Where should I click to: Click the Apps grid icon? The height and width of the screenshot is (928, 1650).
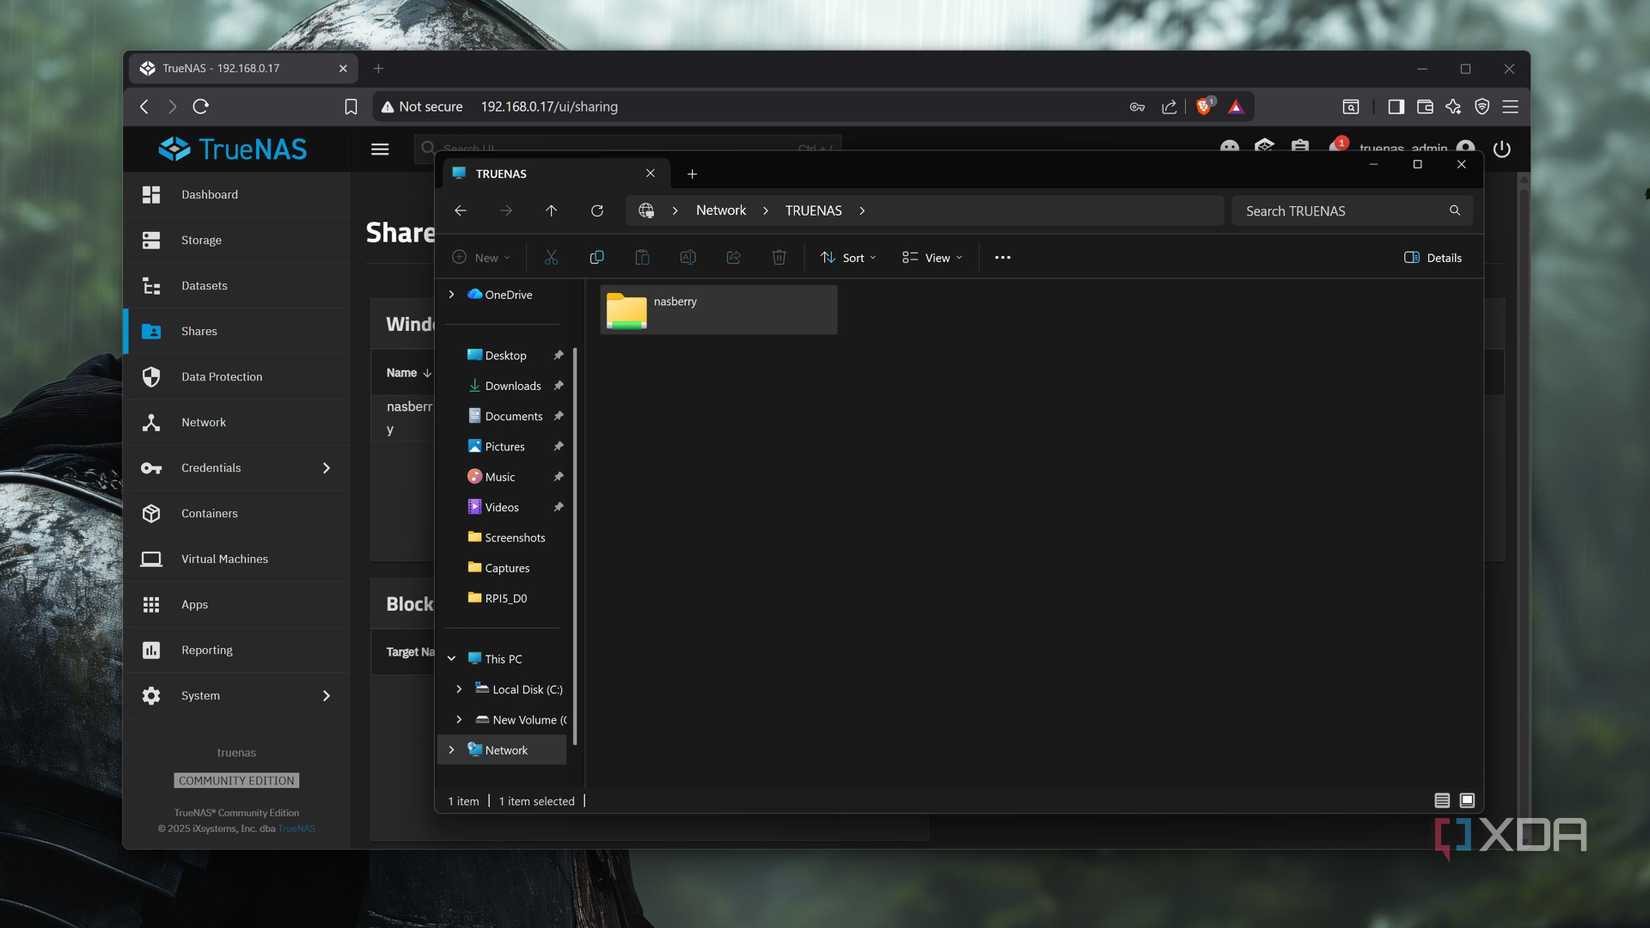(151, 604)
